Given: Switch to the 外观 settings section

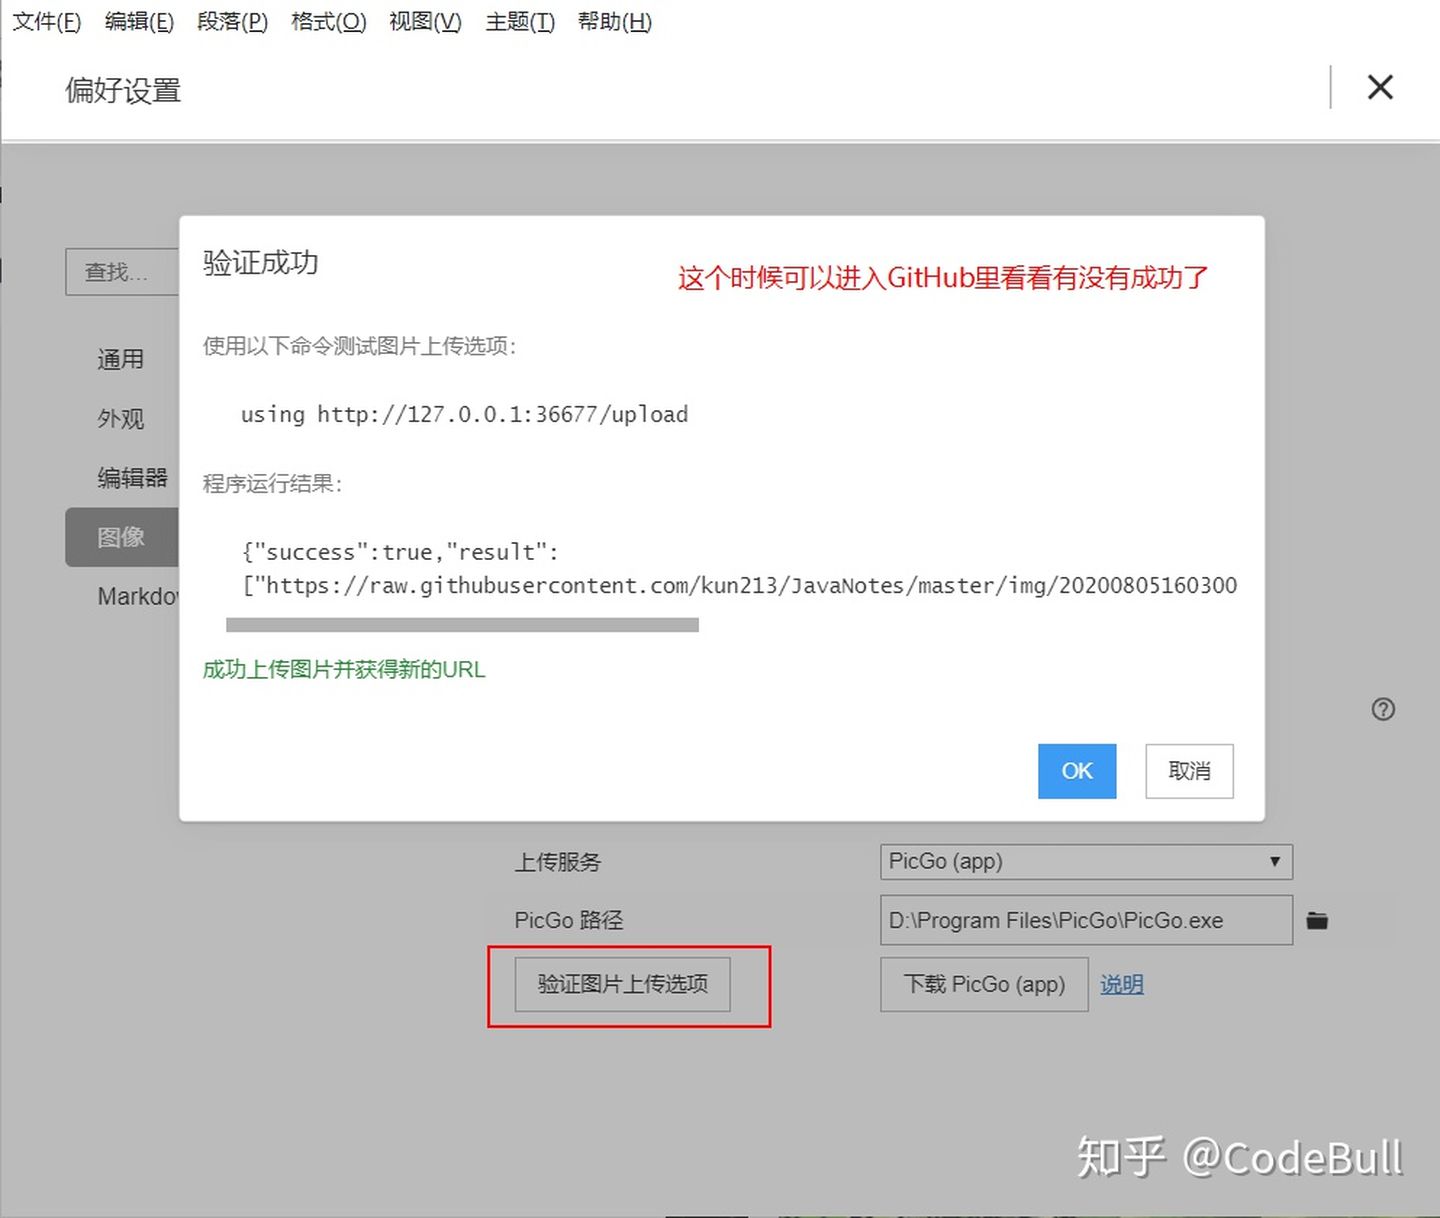Looking at the screenshot, I should click(x=119, y=418).
